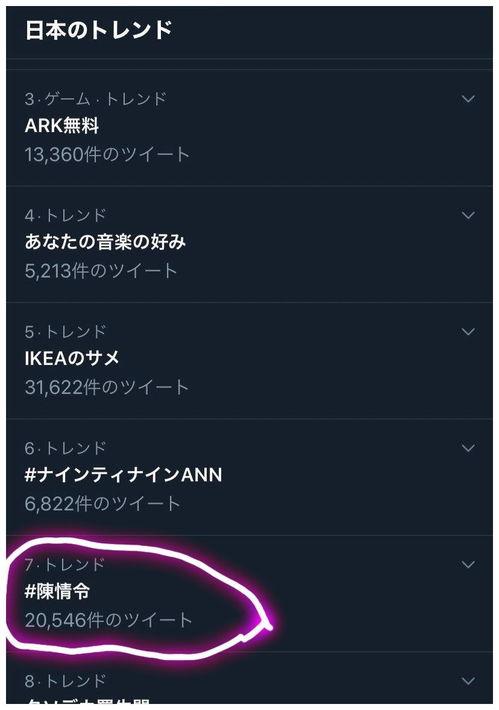499x710 pixels.
Task: Select the 3·ゲーム·トレンド category label
Action: point(96,99)
